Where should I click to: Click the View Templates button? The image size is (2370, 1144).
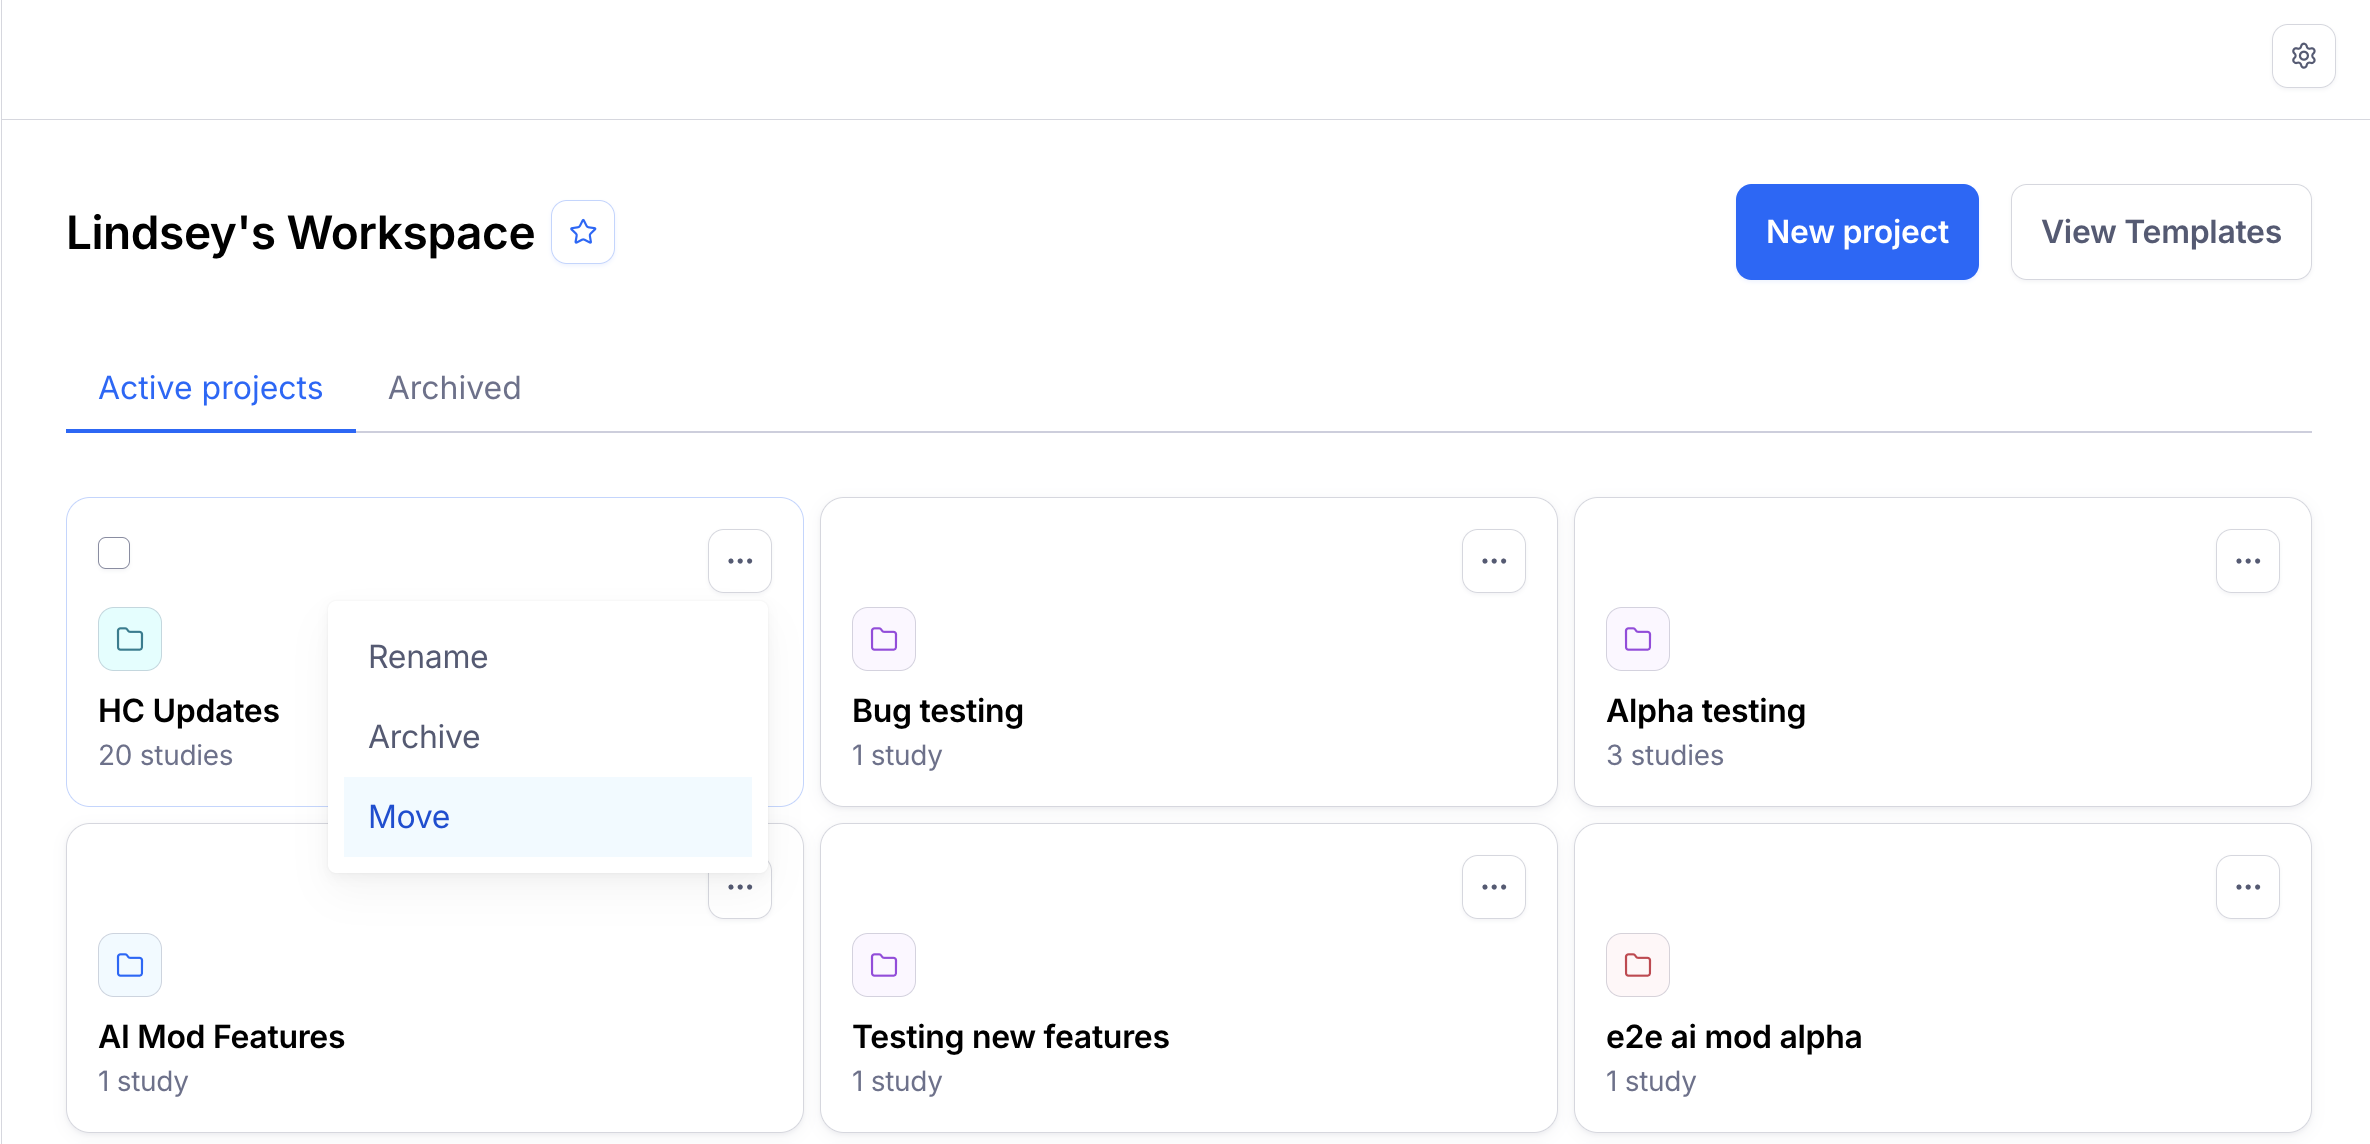point(2161,232)
